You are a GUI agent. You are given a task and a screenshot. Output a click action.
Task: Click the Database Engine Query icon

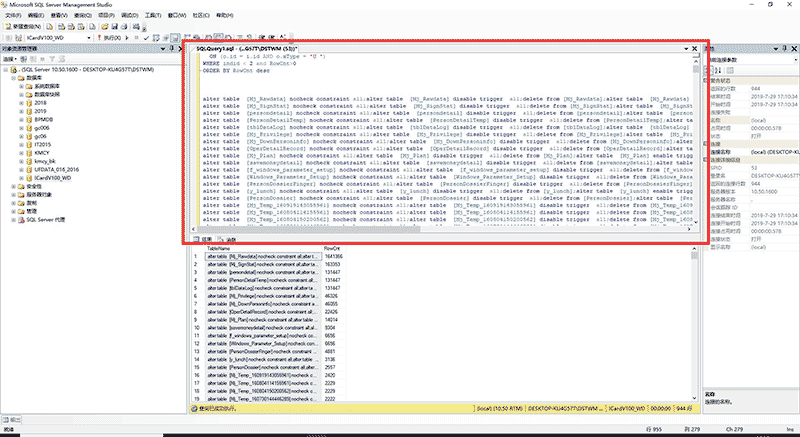click(x=49, y=27)
